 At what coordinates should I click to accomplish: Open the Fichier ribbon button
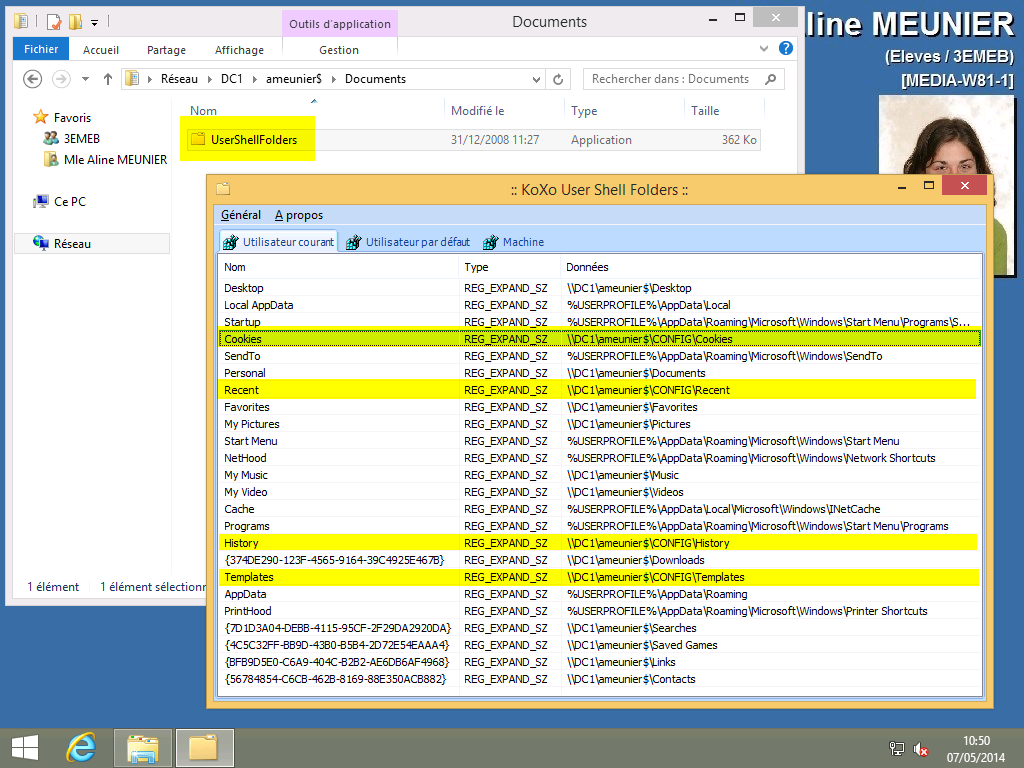point(41,49)
